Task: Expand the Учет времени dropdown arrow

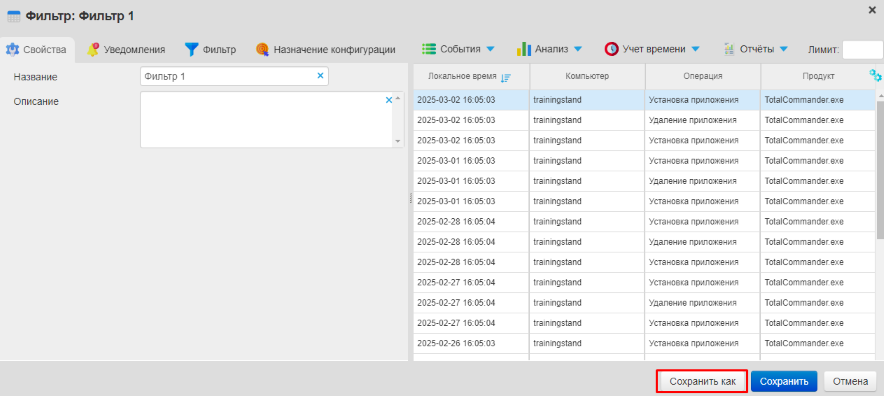Action: 695,49
